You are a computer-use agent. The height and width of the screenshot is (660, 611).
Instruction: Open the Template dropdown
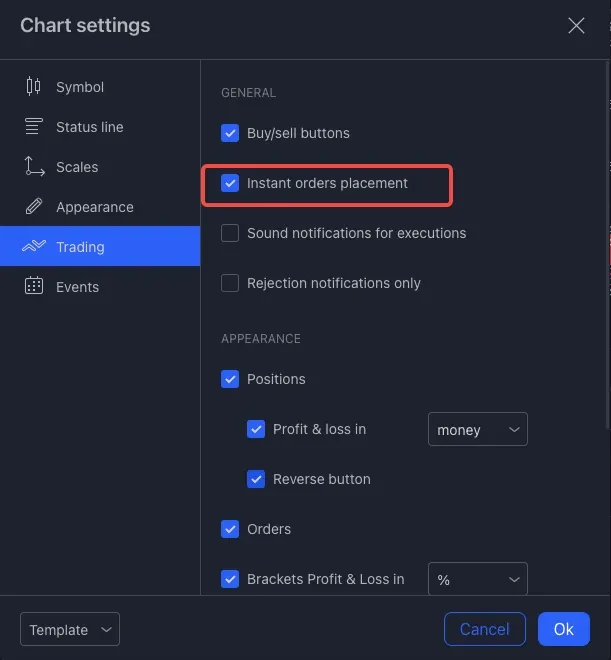click(x=70, y=629)
